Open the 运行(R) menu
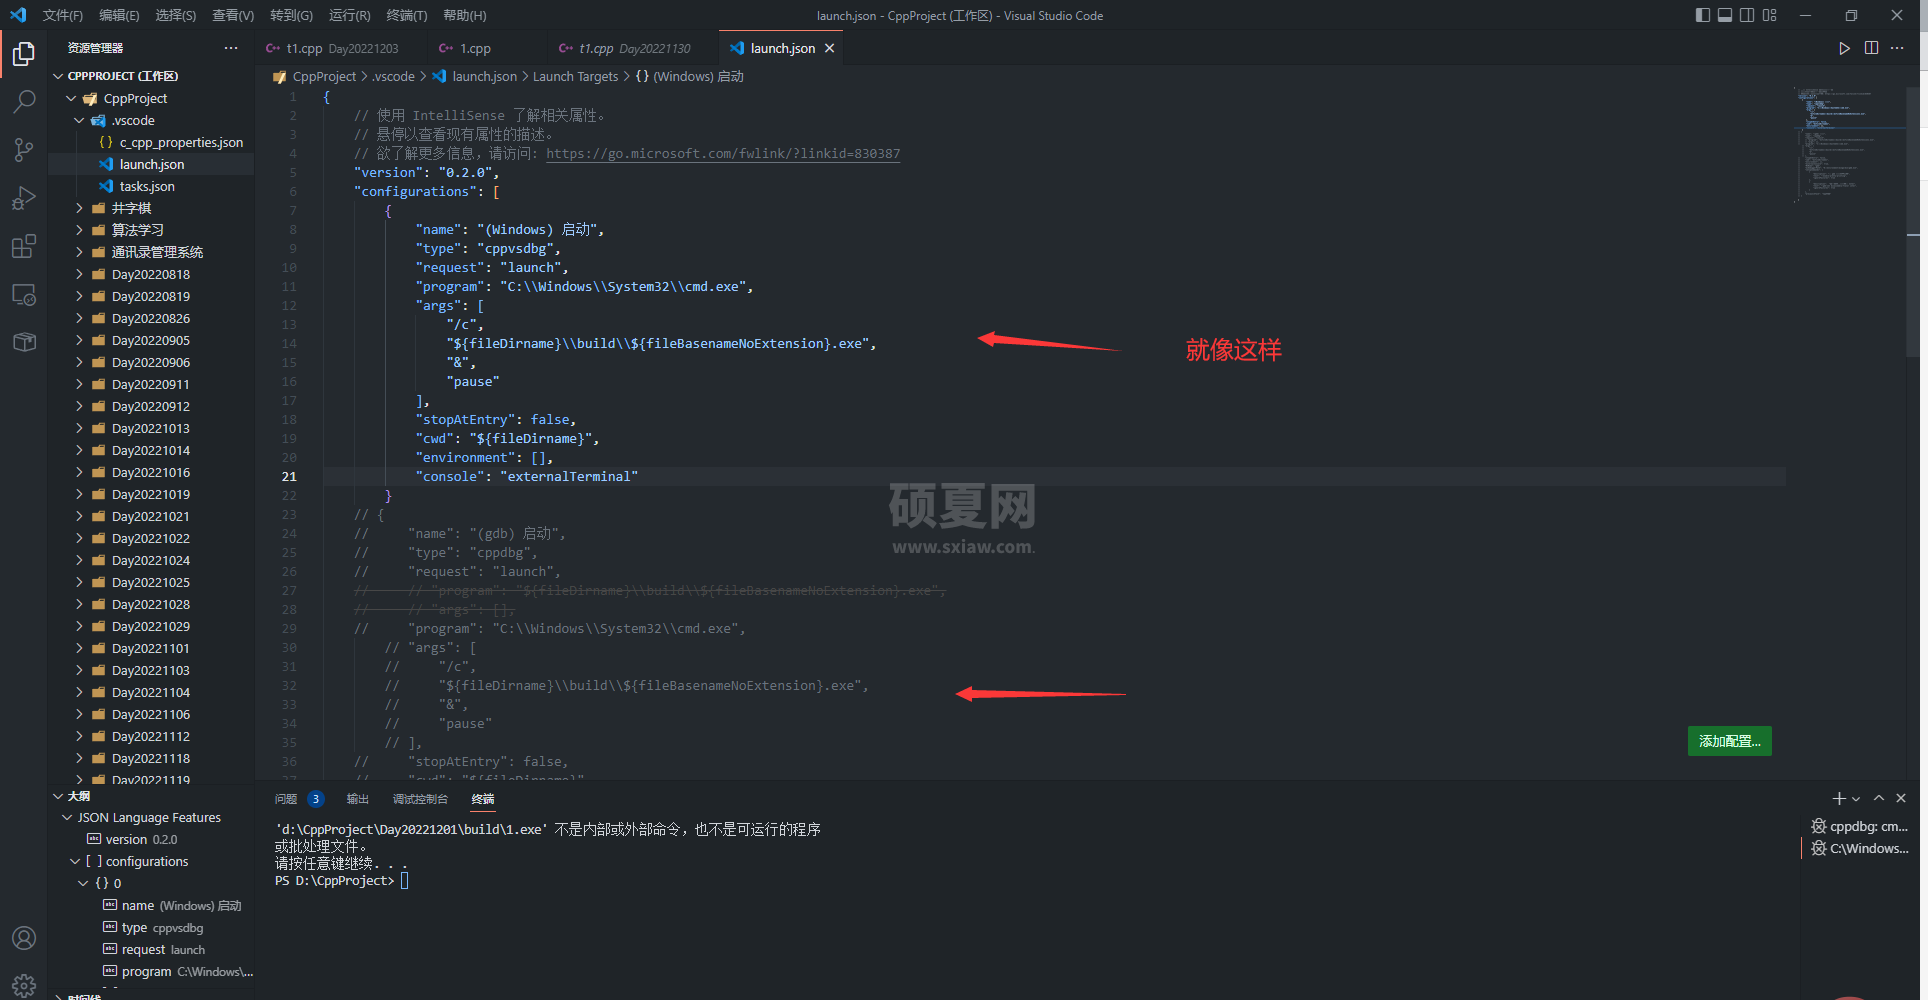Image resolution: width=1928 pixels, height=1000 pixels. [x=349, y=15]
